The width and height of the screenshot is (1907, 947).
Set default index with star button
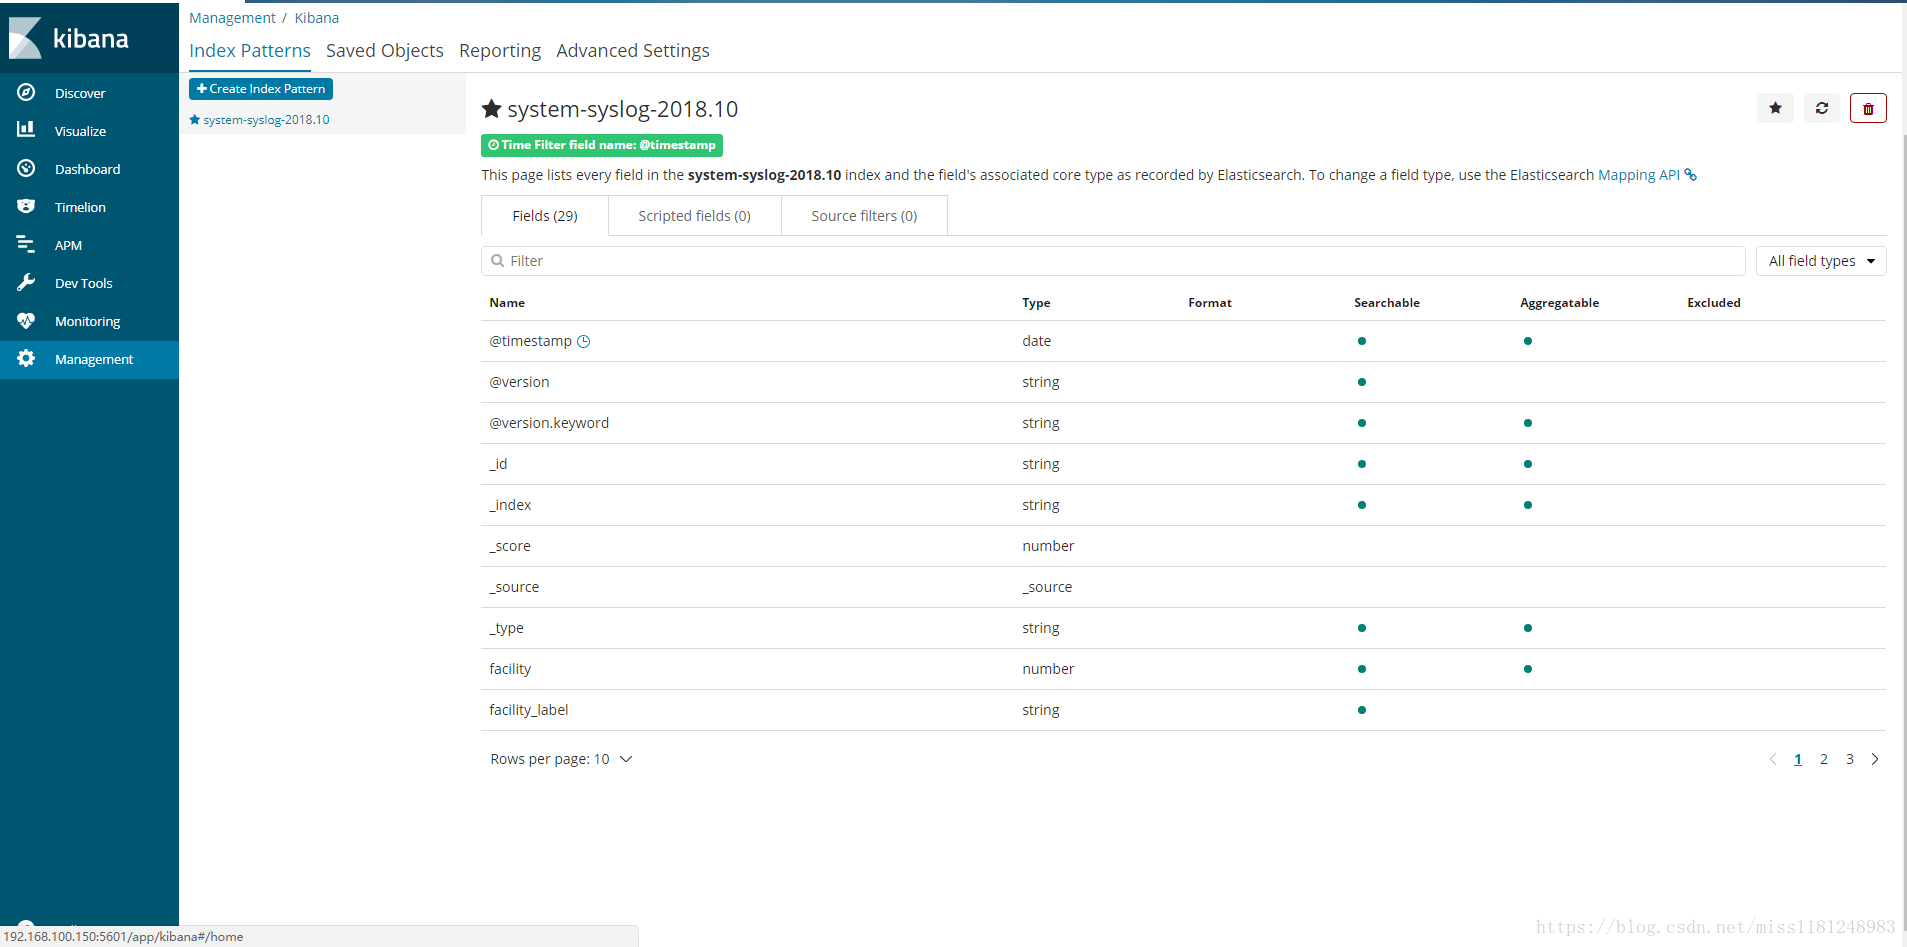(x=1775, y=108)
